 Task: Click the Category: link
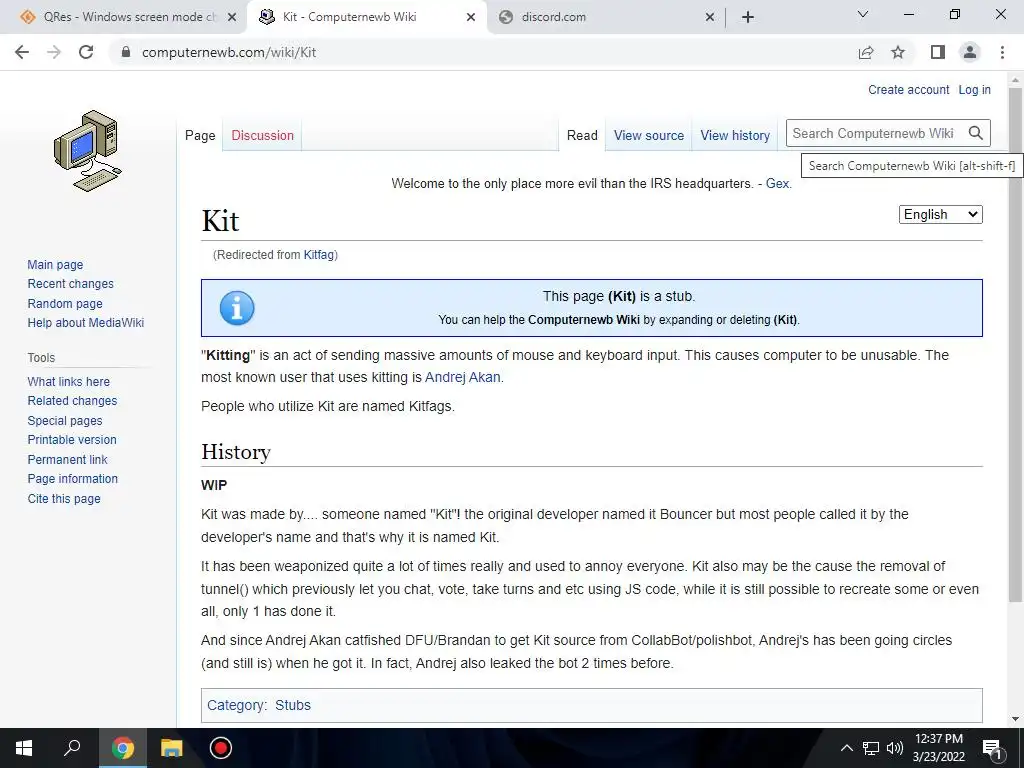236,705
